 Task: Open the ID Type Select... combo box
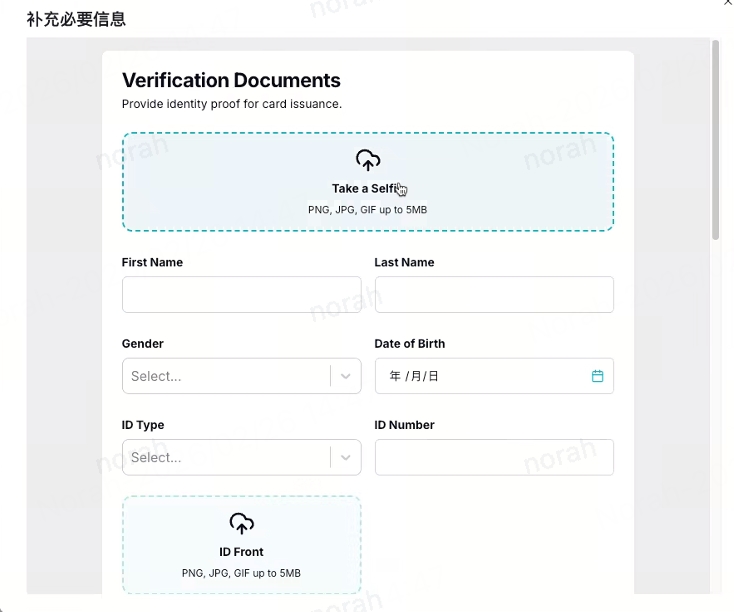(x=242, y=457)
